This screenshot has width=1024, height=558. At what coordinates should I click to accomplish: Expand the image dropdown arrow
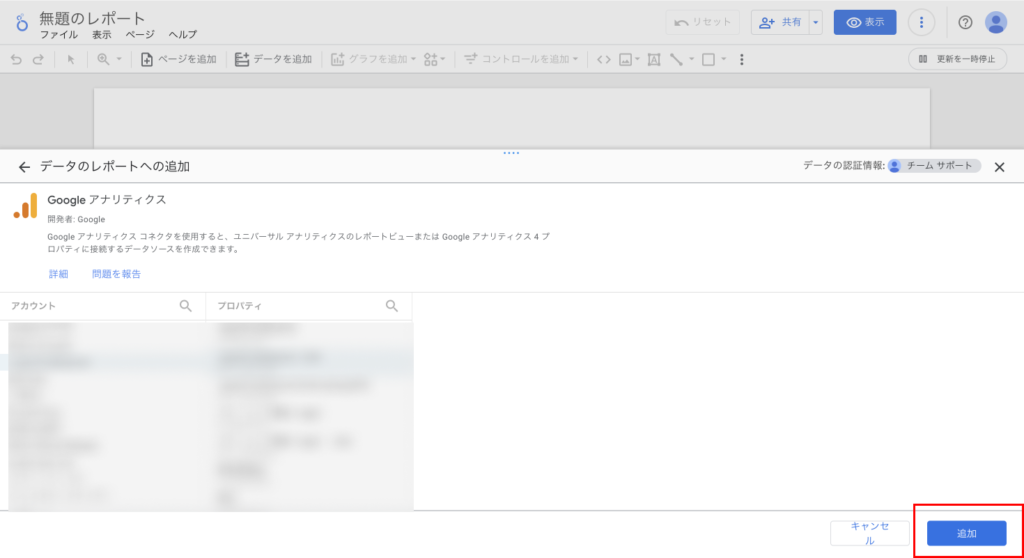[x=637, y=59]
